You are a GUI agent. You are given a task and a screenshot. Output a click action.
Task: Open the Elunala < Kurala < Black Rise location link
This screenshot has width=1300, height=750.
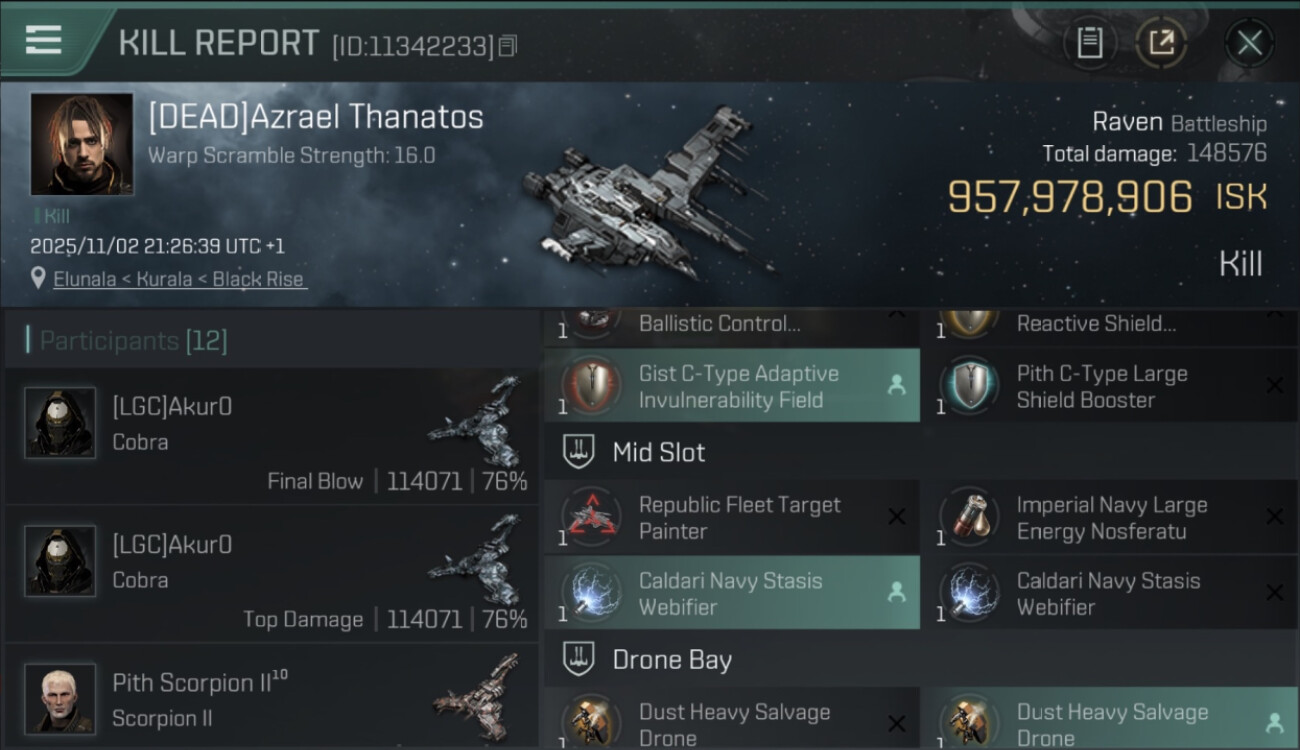tap(179, 280)
